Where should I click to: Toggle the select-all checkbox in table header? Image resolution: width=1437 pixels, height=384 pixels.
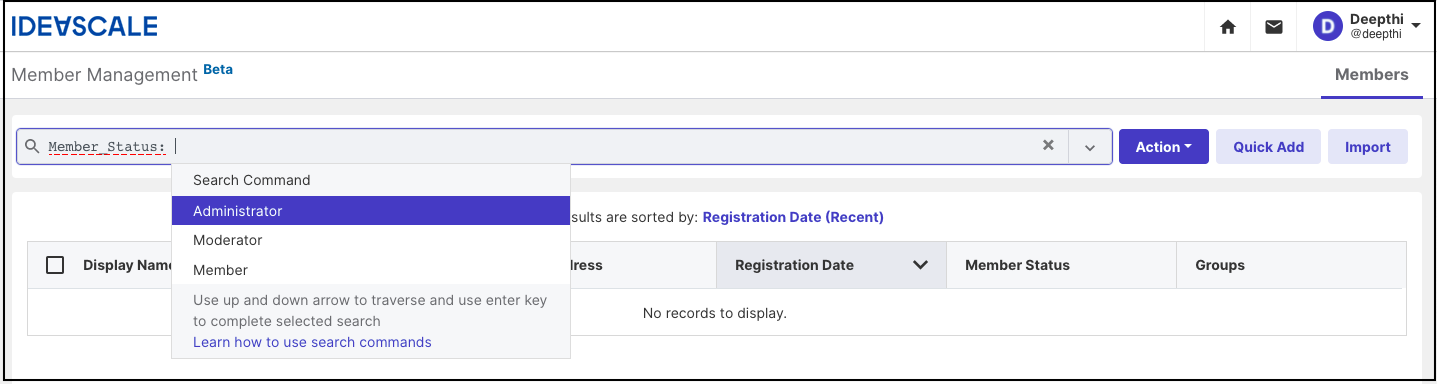[x=55, y=265]
